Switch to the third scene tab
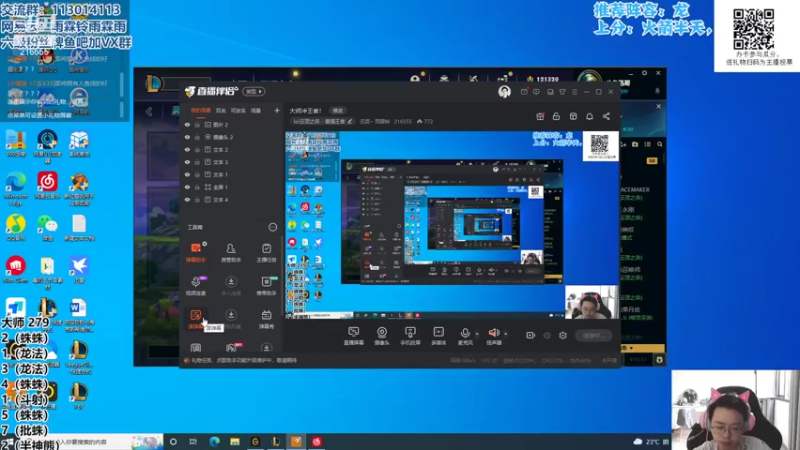Viewport: 800px width, 450px height. [238, 110]
